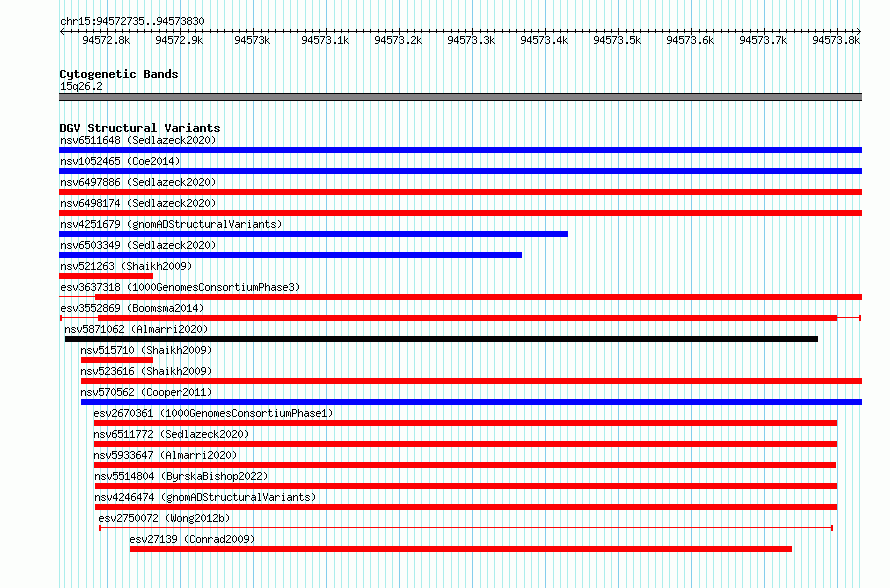Click the thin red line for esv2750072
The width and height of the screenshot is (890, 588).
[x=466, y=528]
